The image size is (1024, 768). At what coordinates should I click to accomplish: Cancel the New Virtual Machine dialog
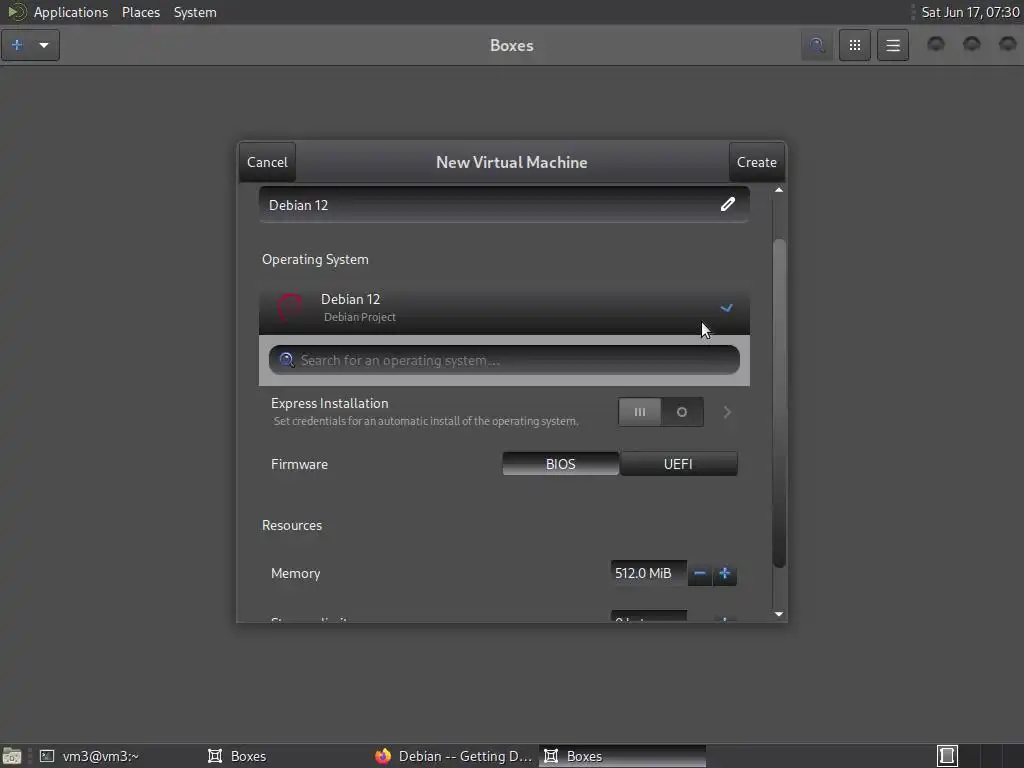point(267,162)
